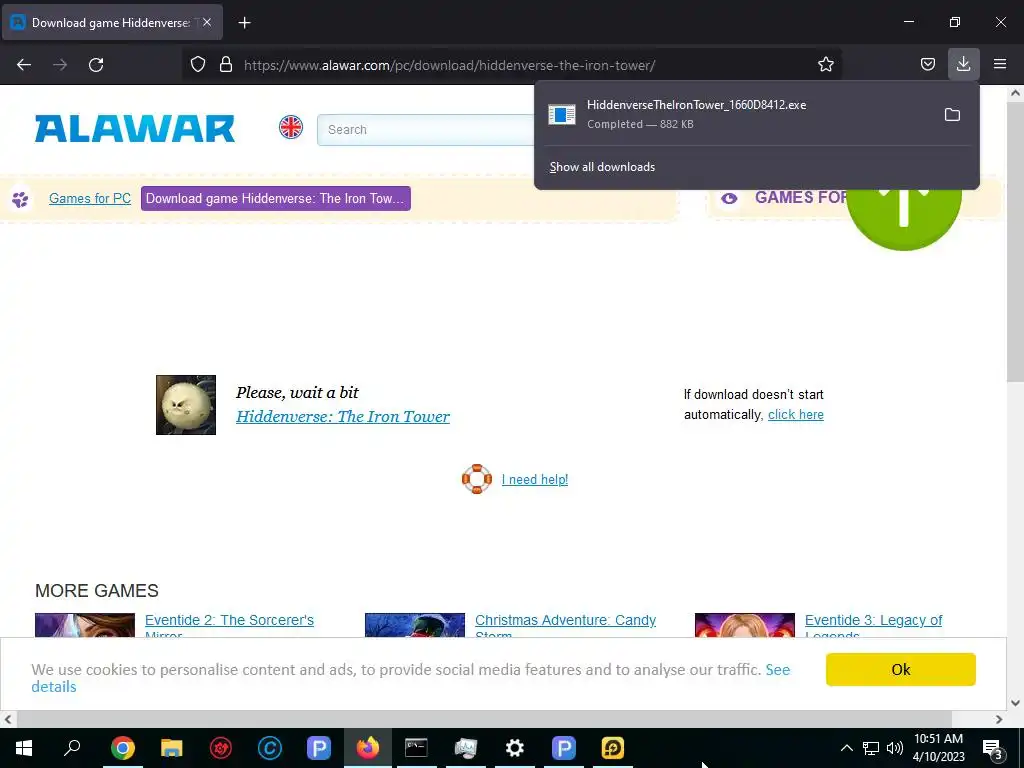Toggle the Firefox downloads panel button
The width and height of the screenshot is (1024, 768).
963,64
